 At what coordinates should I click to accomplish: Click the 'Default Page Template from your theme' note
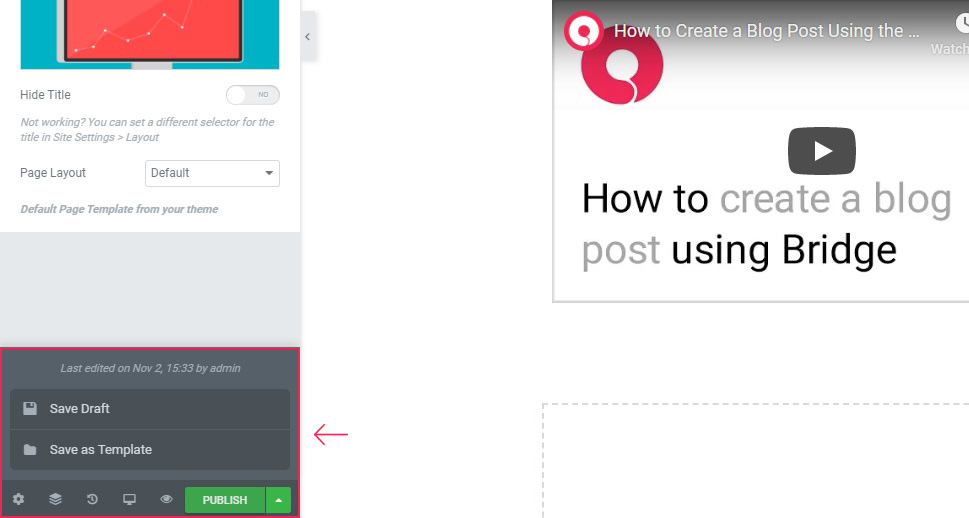point(119,209)
